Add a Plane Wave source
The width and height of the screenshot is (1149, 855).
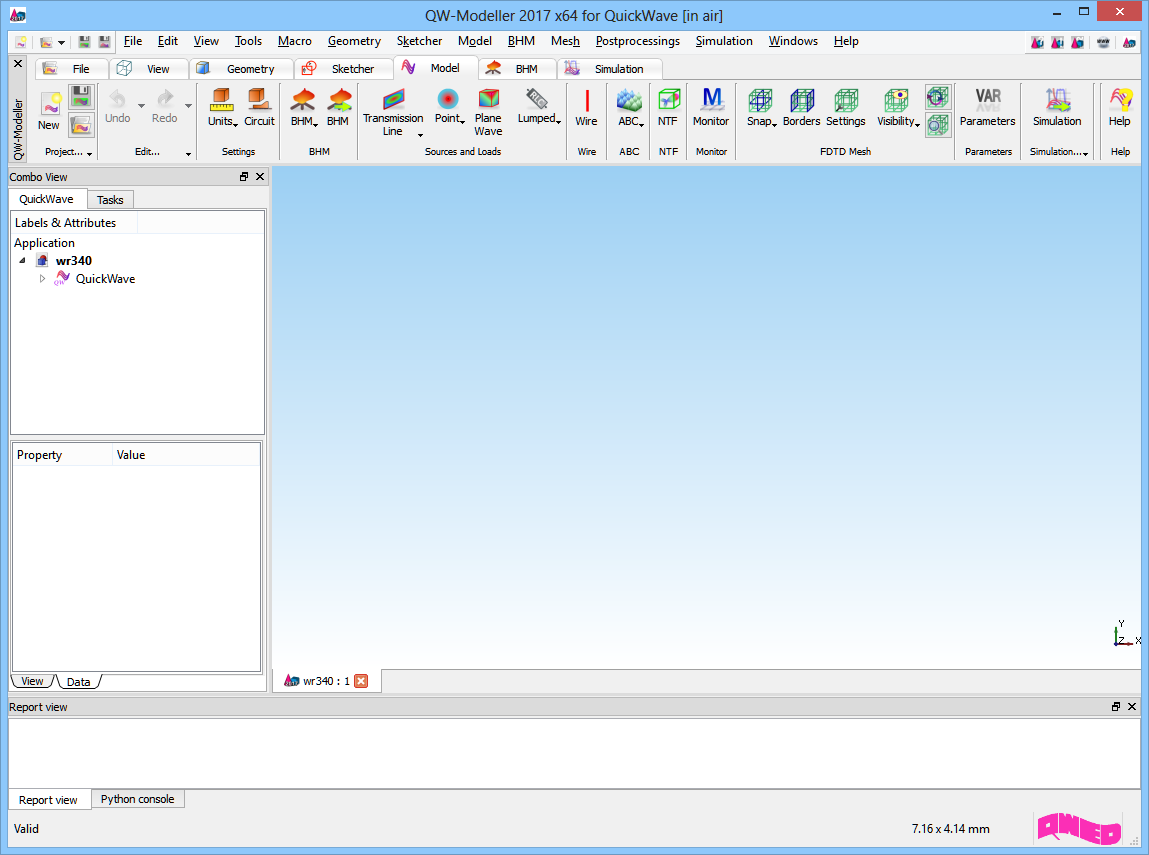coord(488,111)
